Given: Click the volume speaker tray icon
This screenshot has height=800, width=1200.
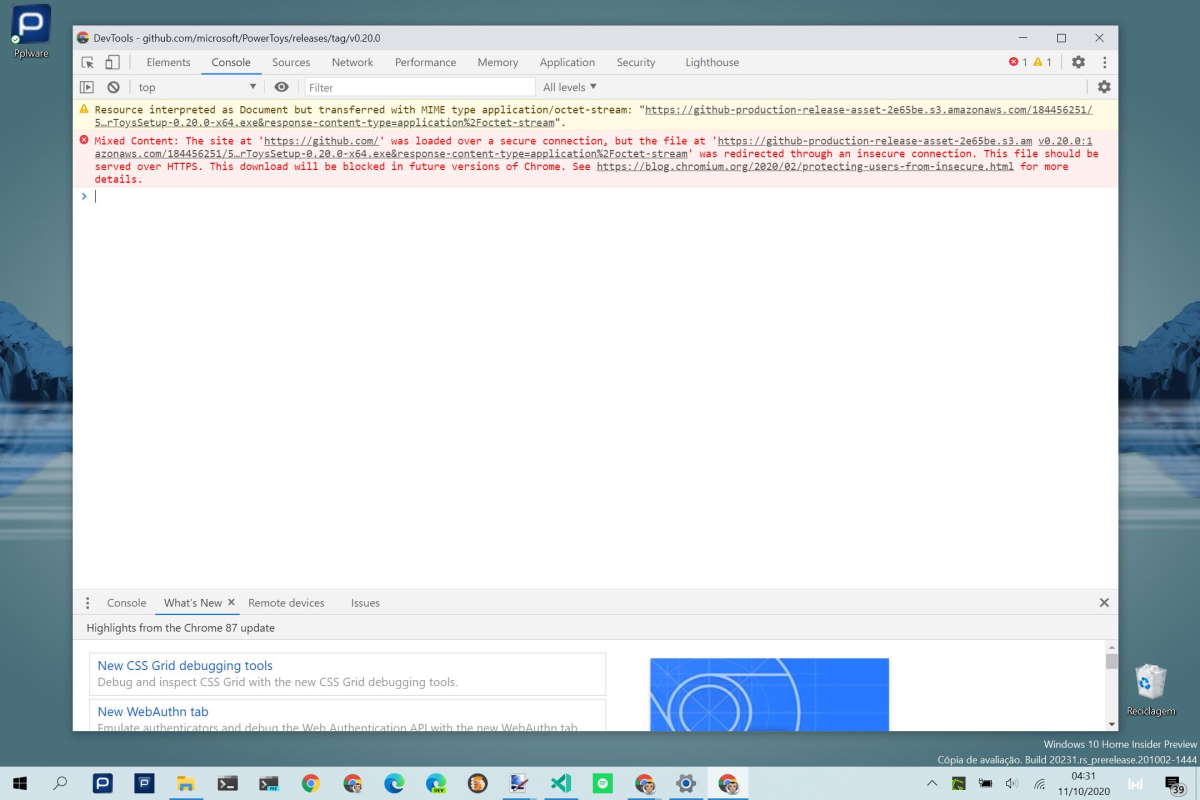Looking at the screenshot, I should (x=1011, y=784).
